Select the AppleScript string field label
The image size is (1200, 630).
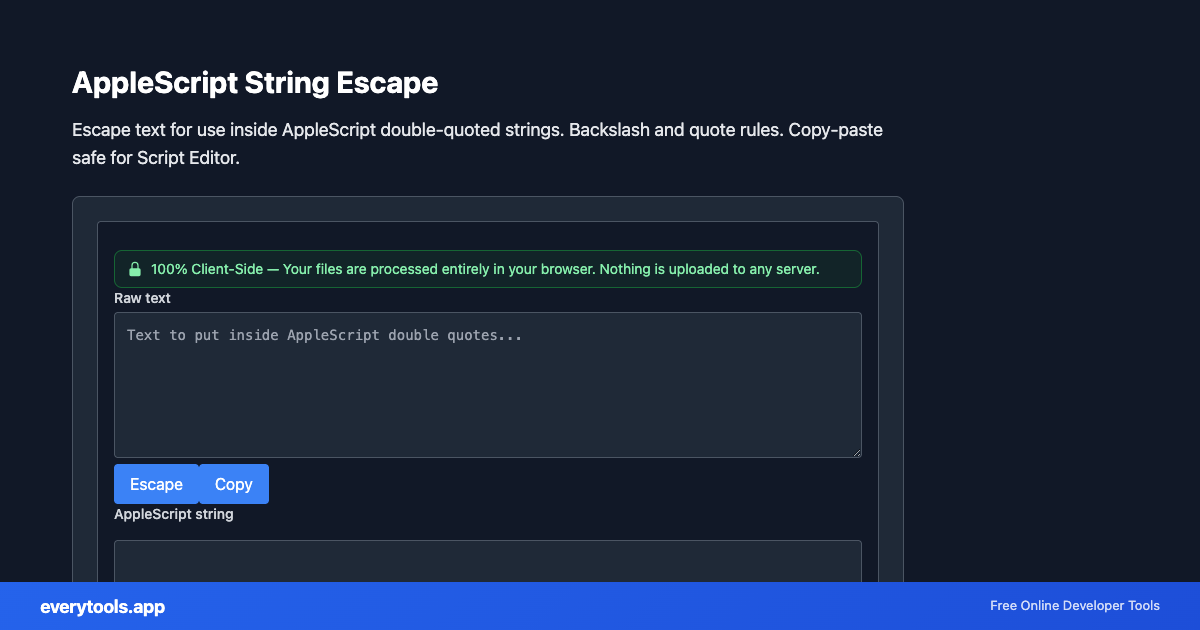click(x=174, y=514)
